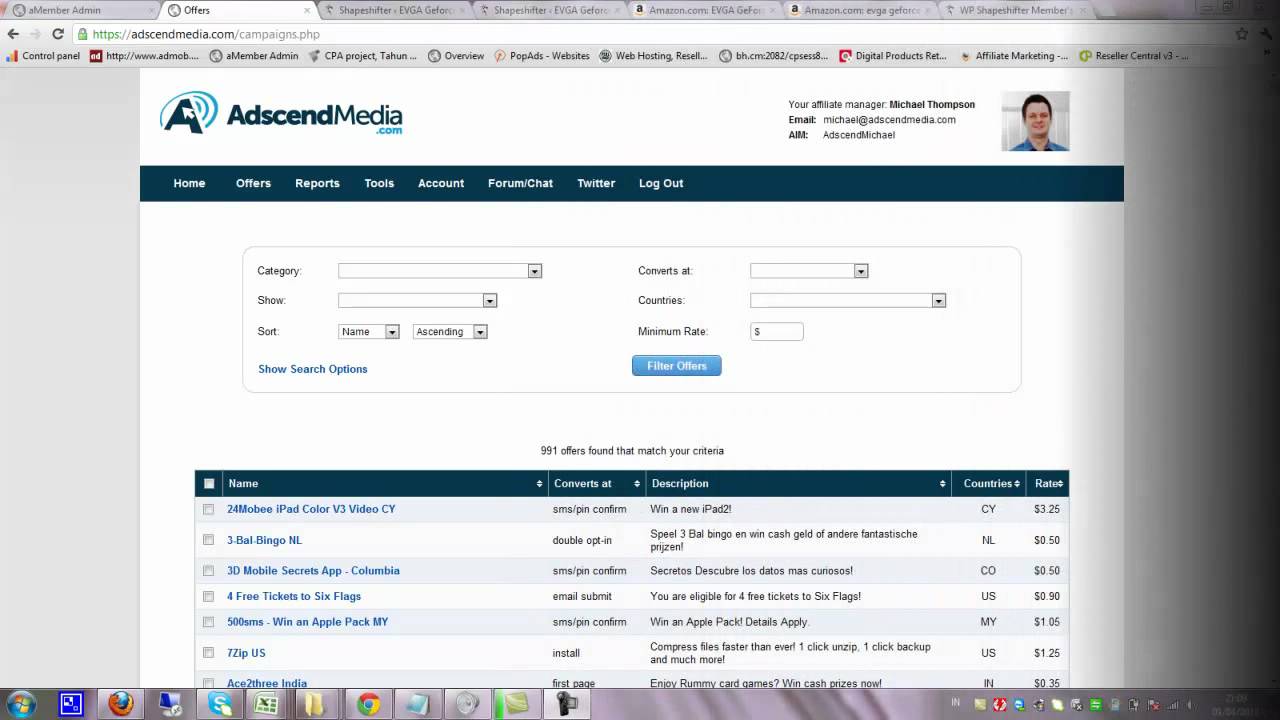Image resolution: width=1280 pixels, height=720 pixels.
Task: Check the 500sms Apple Pack MY row
Action: (x=208, y=622)
